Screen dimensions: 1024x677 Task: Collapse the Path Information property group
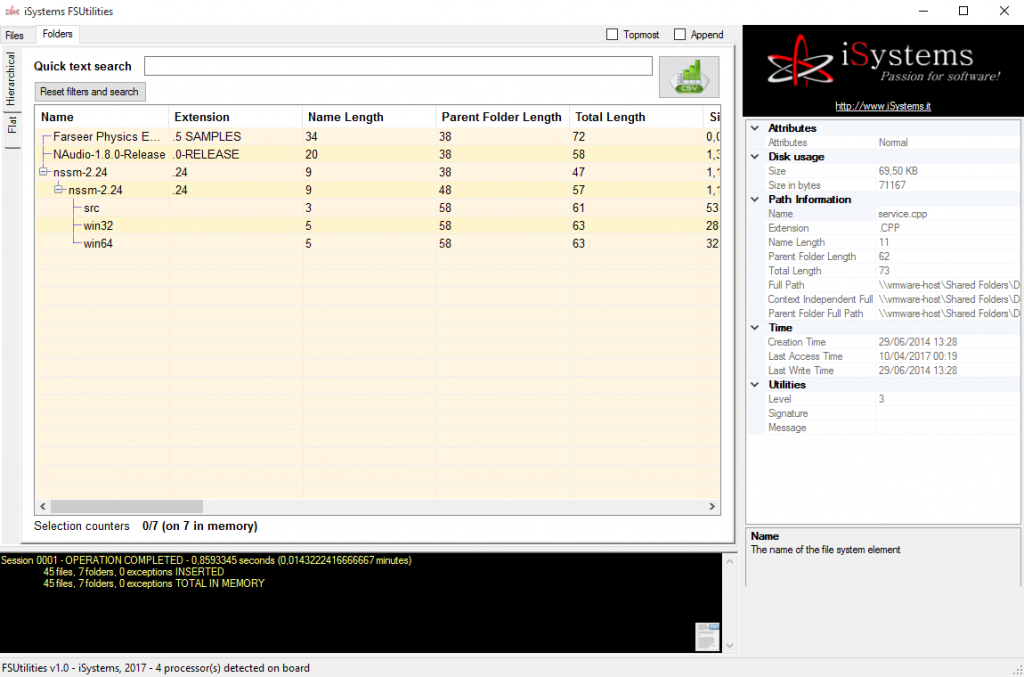755,199
